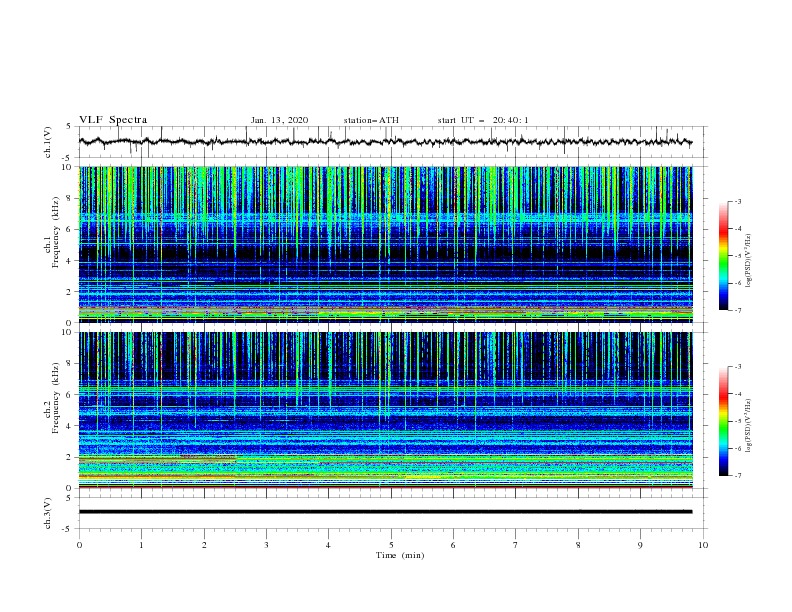Click the ch.3 flat voltage trace
This screenshot has height=612, width=792.
coord(385,512)
